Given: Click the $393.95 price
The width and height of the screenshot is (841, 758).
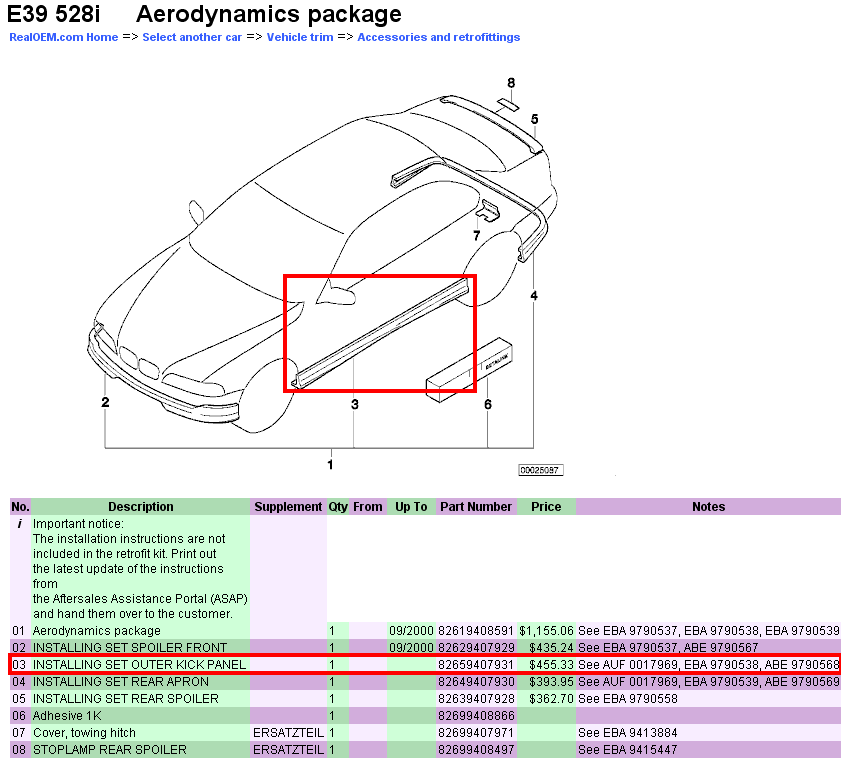Looking at the screenshot, I should point(551,682).
